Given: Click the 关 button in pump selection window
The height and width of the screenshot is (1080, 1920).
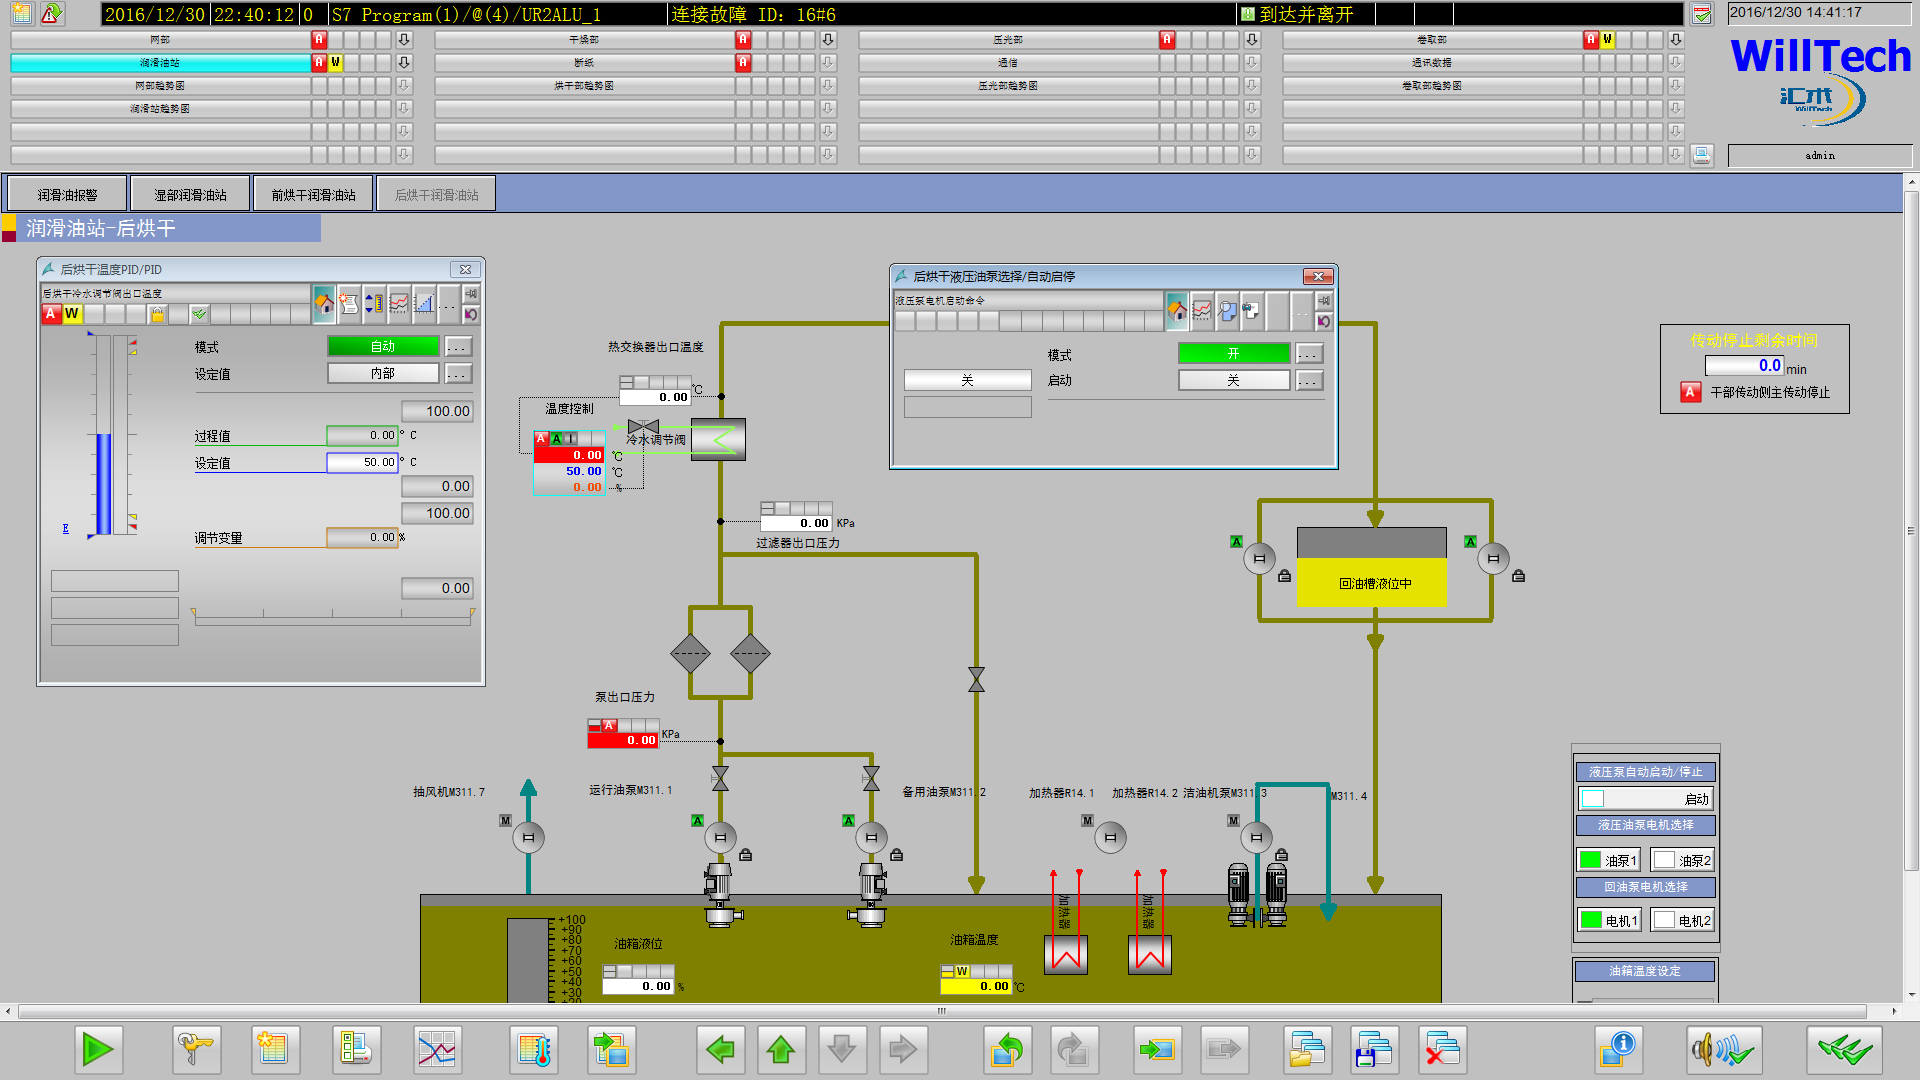Looking at the screenshot, I should coord(967,380).
